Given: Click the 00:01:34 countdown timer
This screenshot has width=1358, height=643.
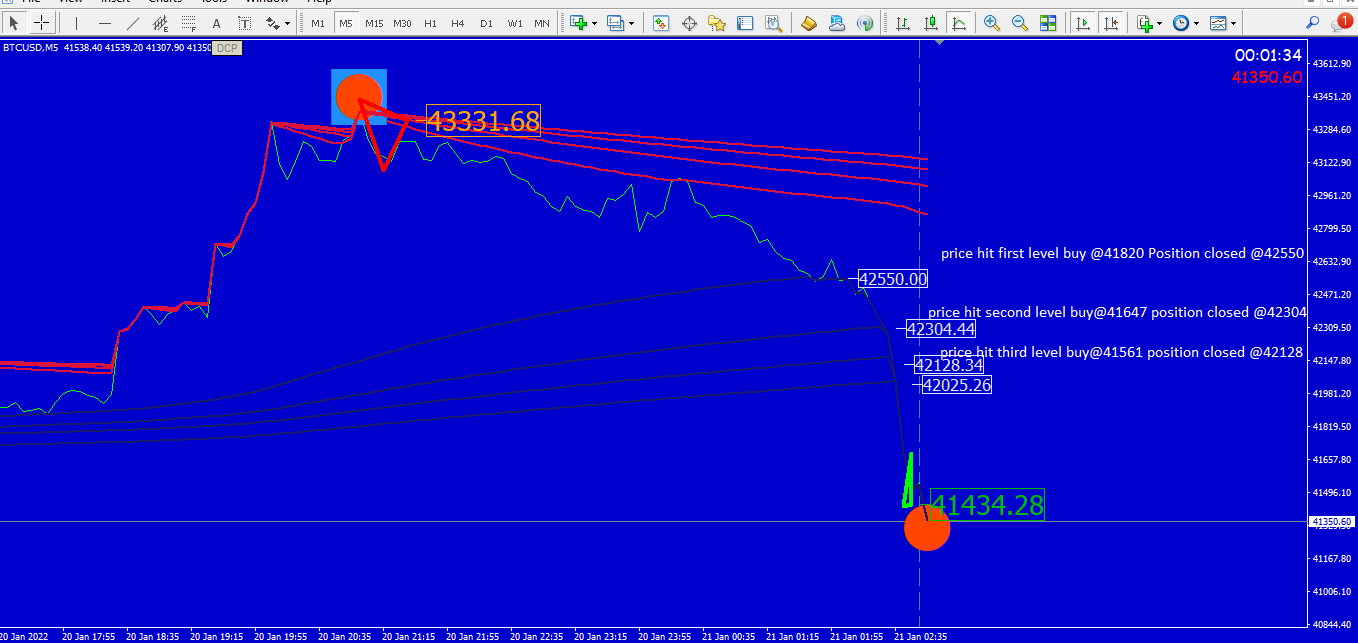Looking at the screenshot, I should 1268,56.
